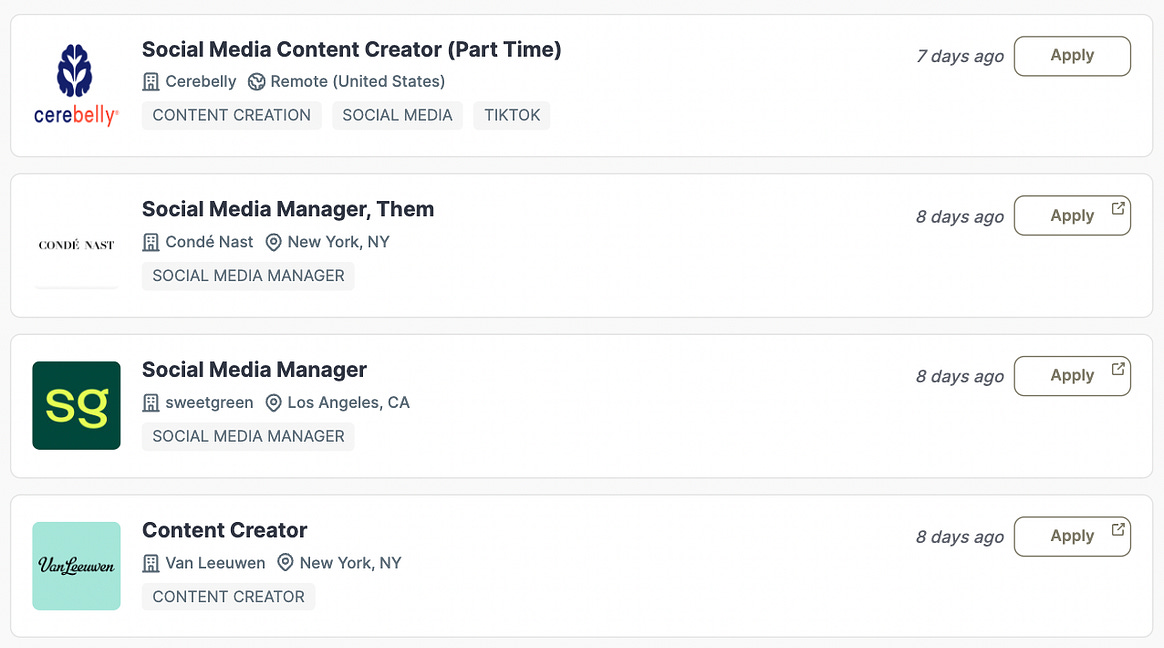This screenshot has height=648, width=1164.
Task: Select the TIKTOK tag
Action: [x=512, y=115]
